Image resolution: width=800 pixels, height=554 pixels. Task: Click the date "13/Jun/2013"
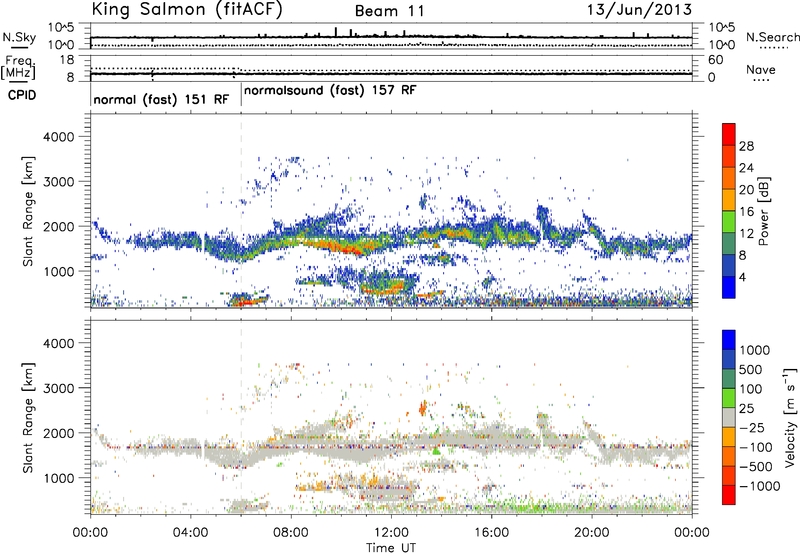[x=640, y=9]
